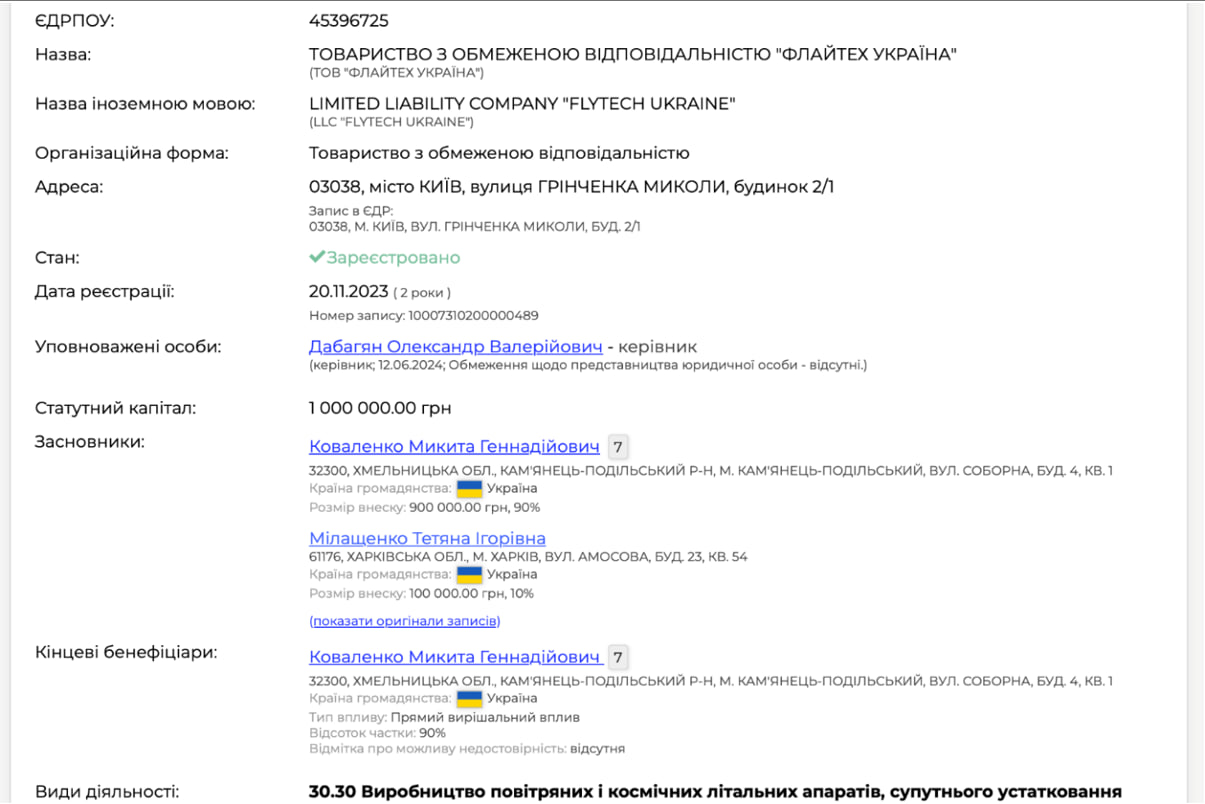Click the address on вулиця ГРІНЧЕНКА МИКОЛИ
The width and height of the screenshot is (1205, 804).
click(571, 187)
